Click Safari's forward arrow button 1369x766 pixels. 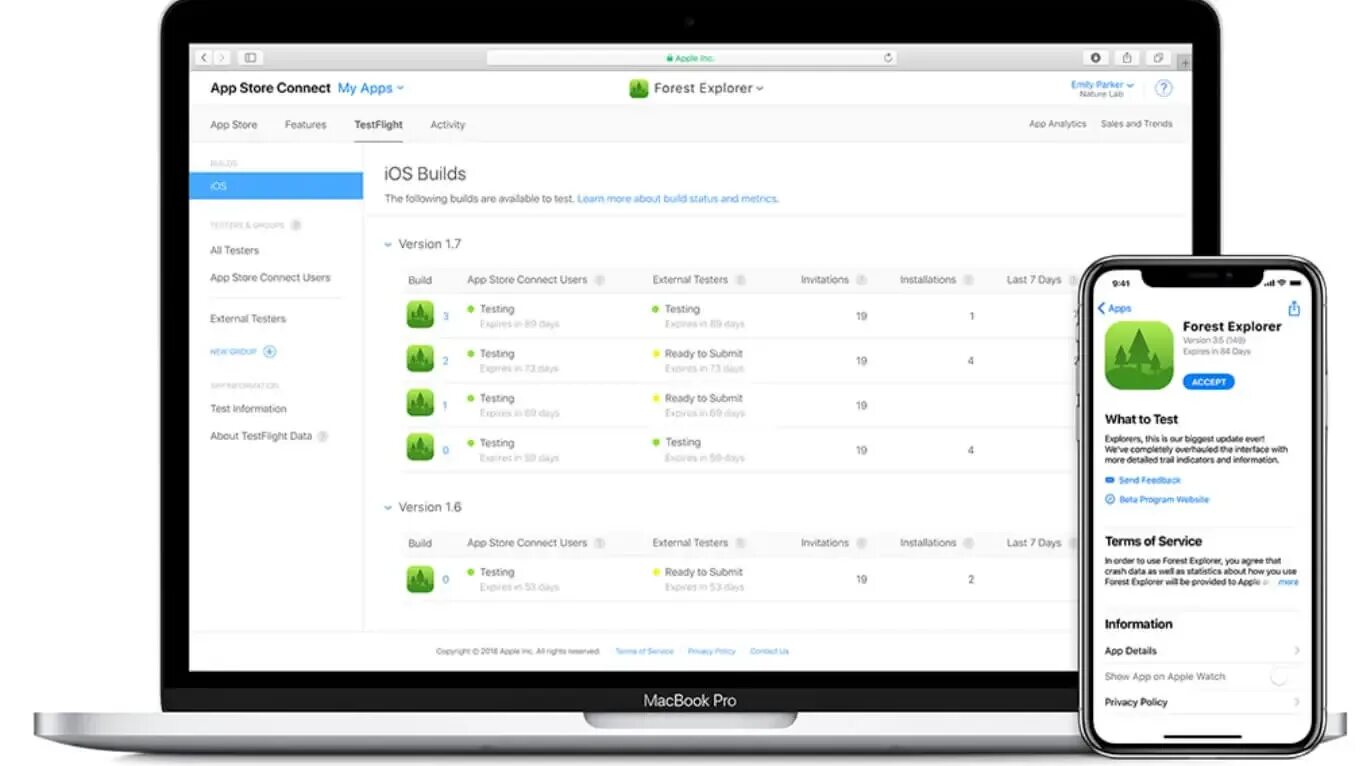pyautogui.click(x=222, y=58)
